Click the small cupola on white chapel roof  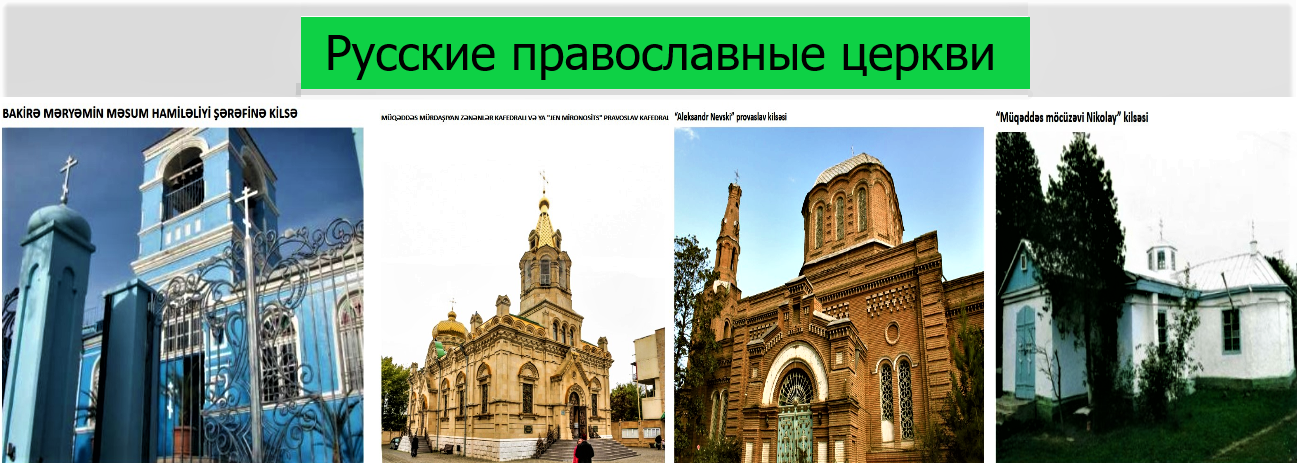pos(1161,255)
